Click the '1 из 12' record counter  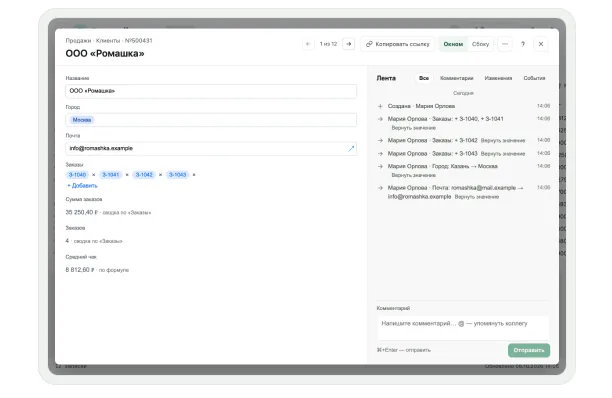(x=328, y=44)
